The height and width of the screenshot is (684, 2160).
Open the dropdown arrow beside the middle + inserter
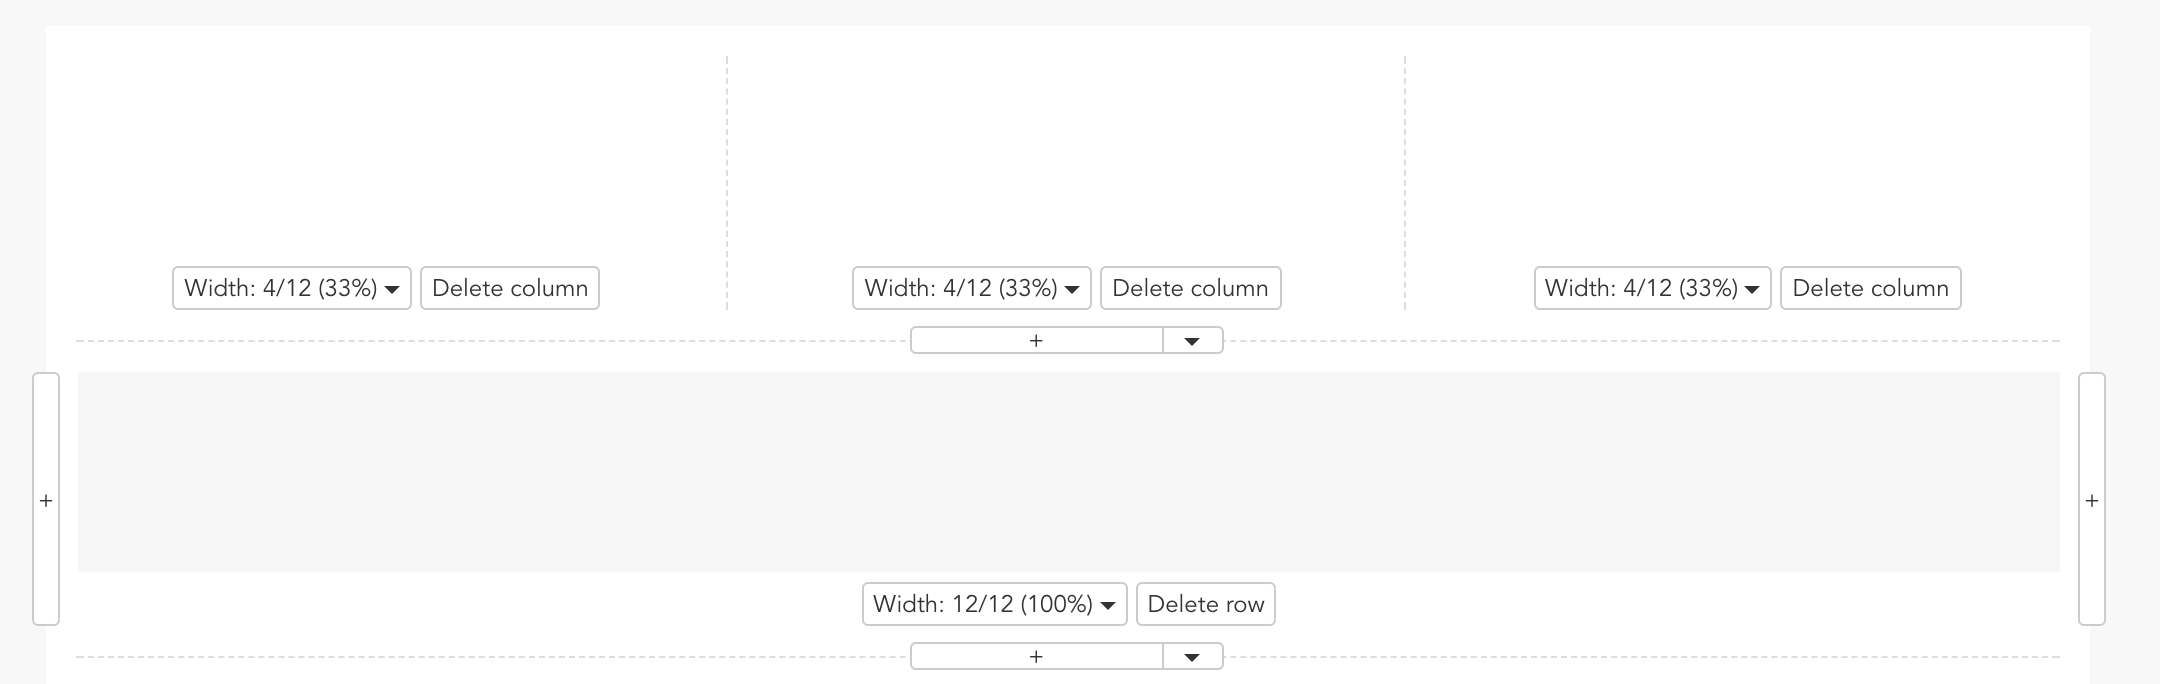click(x=1192, y=340)
